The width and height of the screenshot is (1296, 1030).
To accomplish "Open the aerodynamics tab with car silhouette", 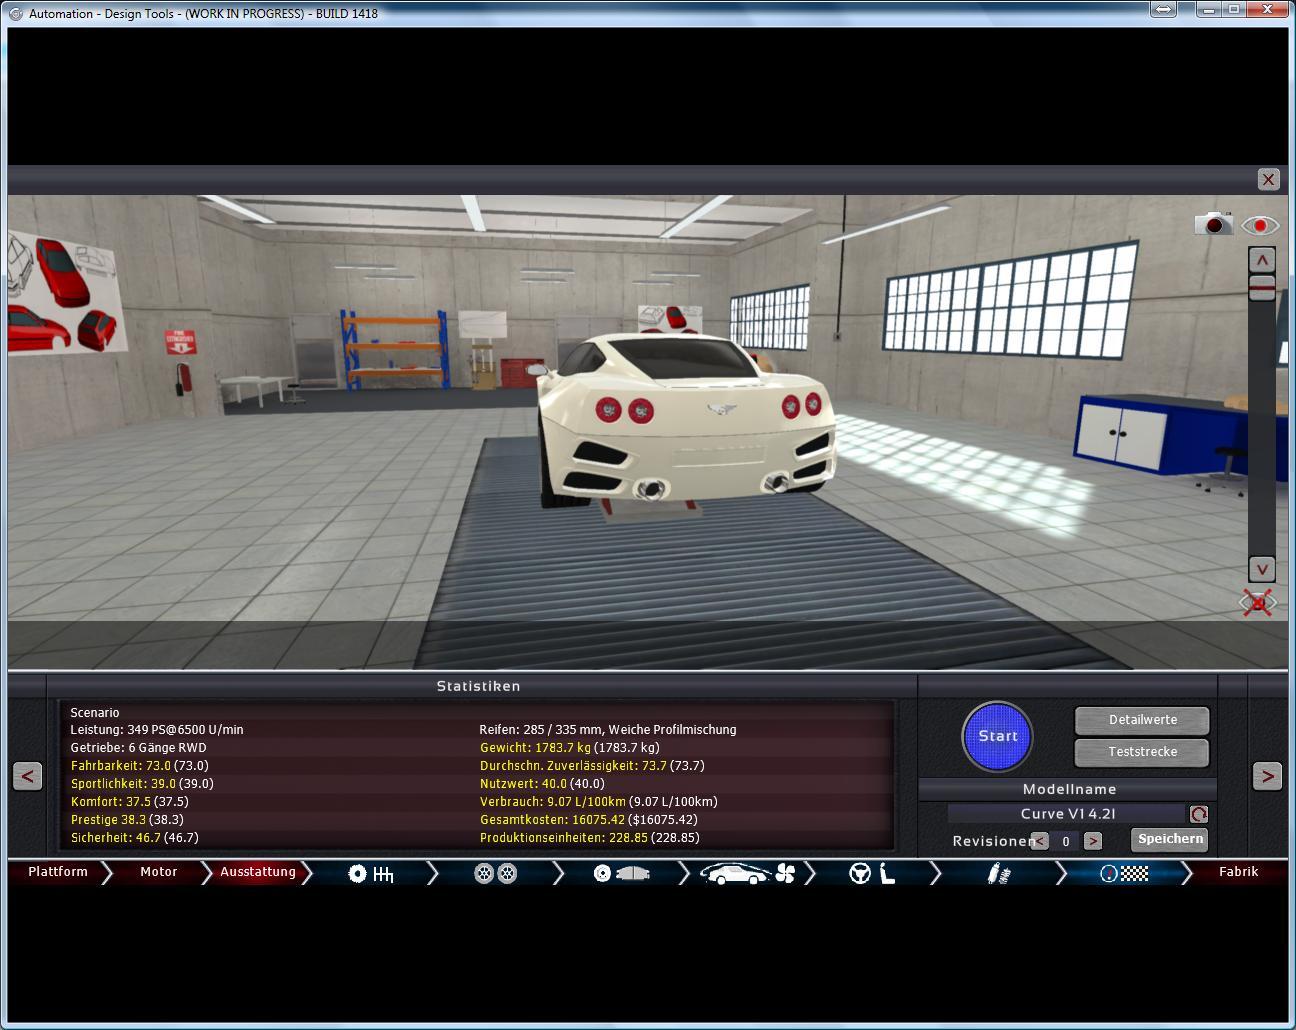I will click(746, 874).
